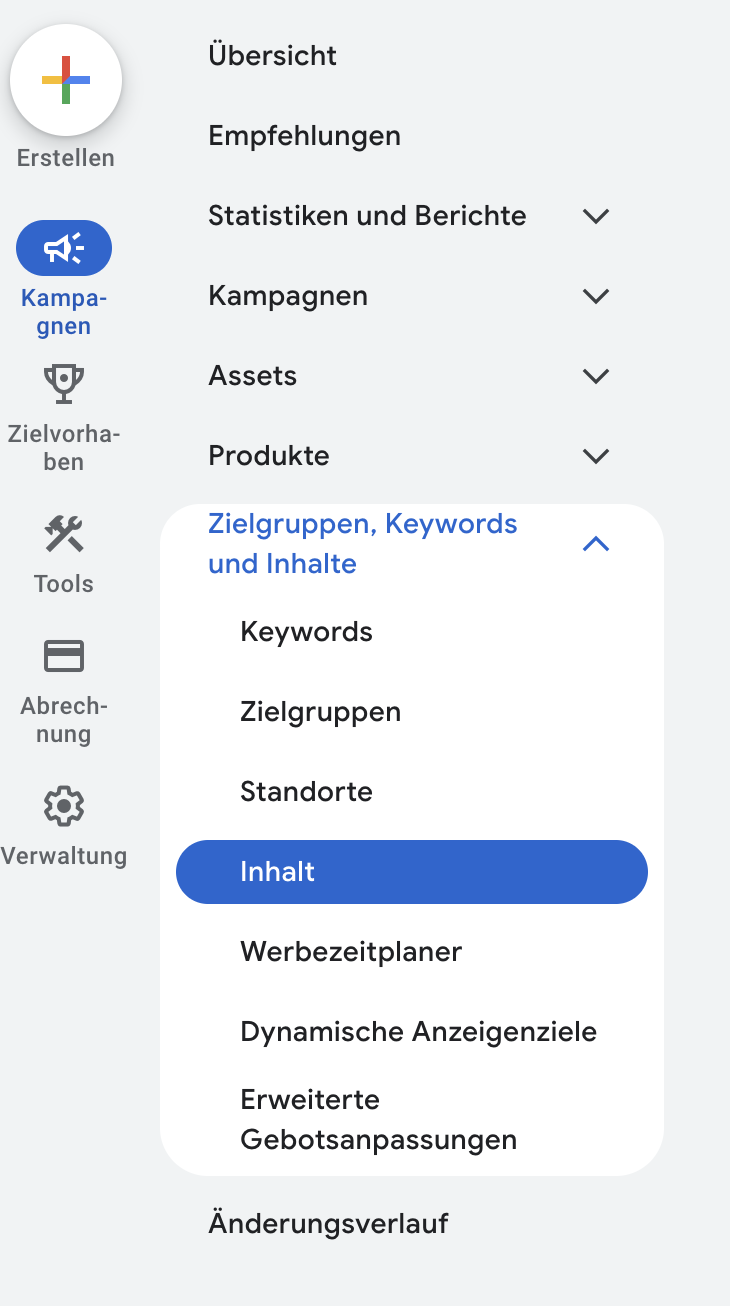The width and height of the screenshot is (730, 1306).
Task: Expand the Kampagnen section
Action: (595, 296)
